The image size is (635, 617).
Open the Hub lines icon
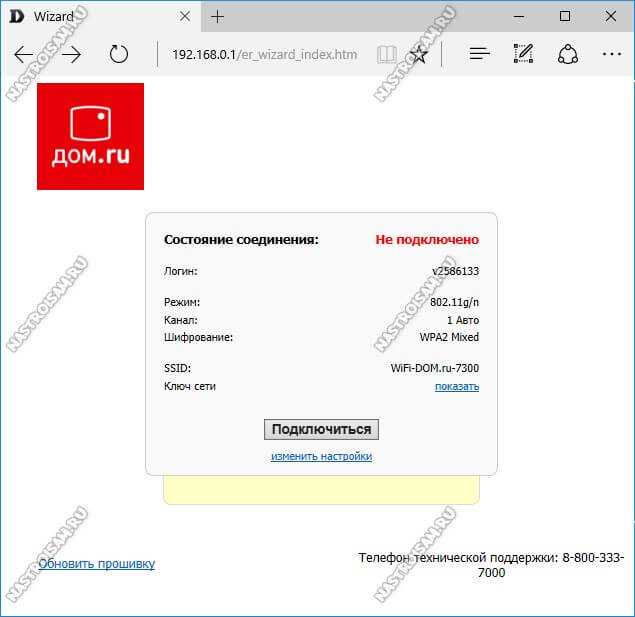pos(479,54)
